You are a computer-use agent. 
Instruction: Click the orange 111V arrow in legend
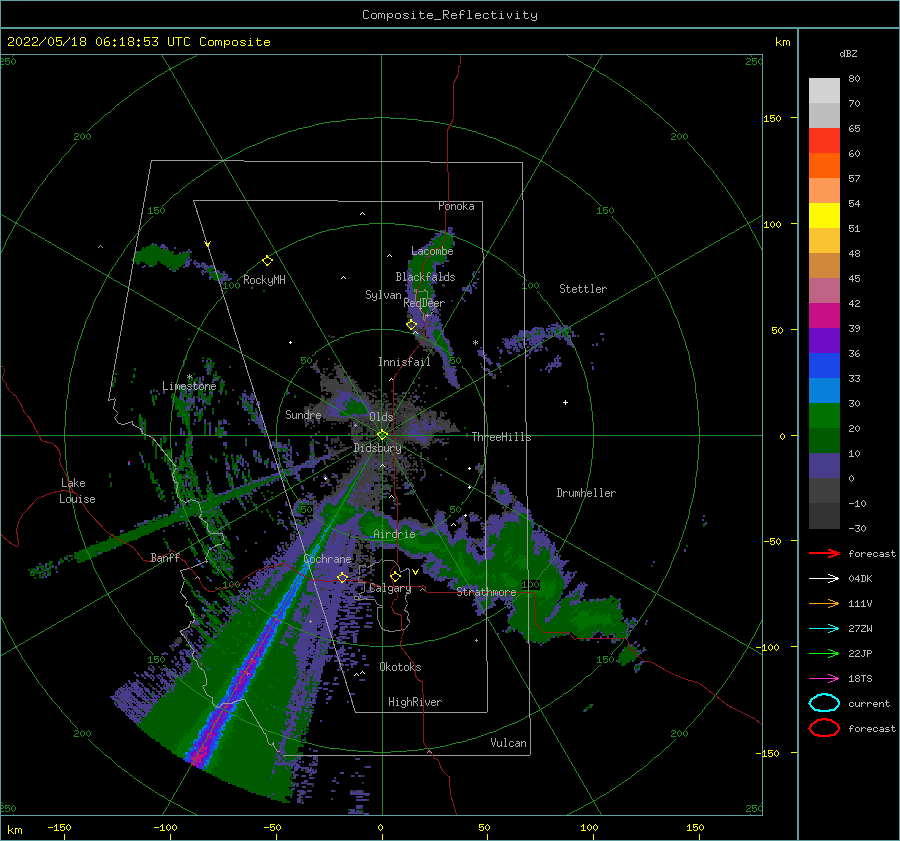click(x=824, y=603)
